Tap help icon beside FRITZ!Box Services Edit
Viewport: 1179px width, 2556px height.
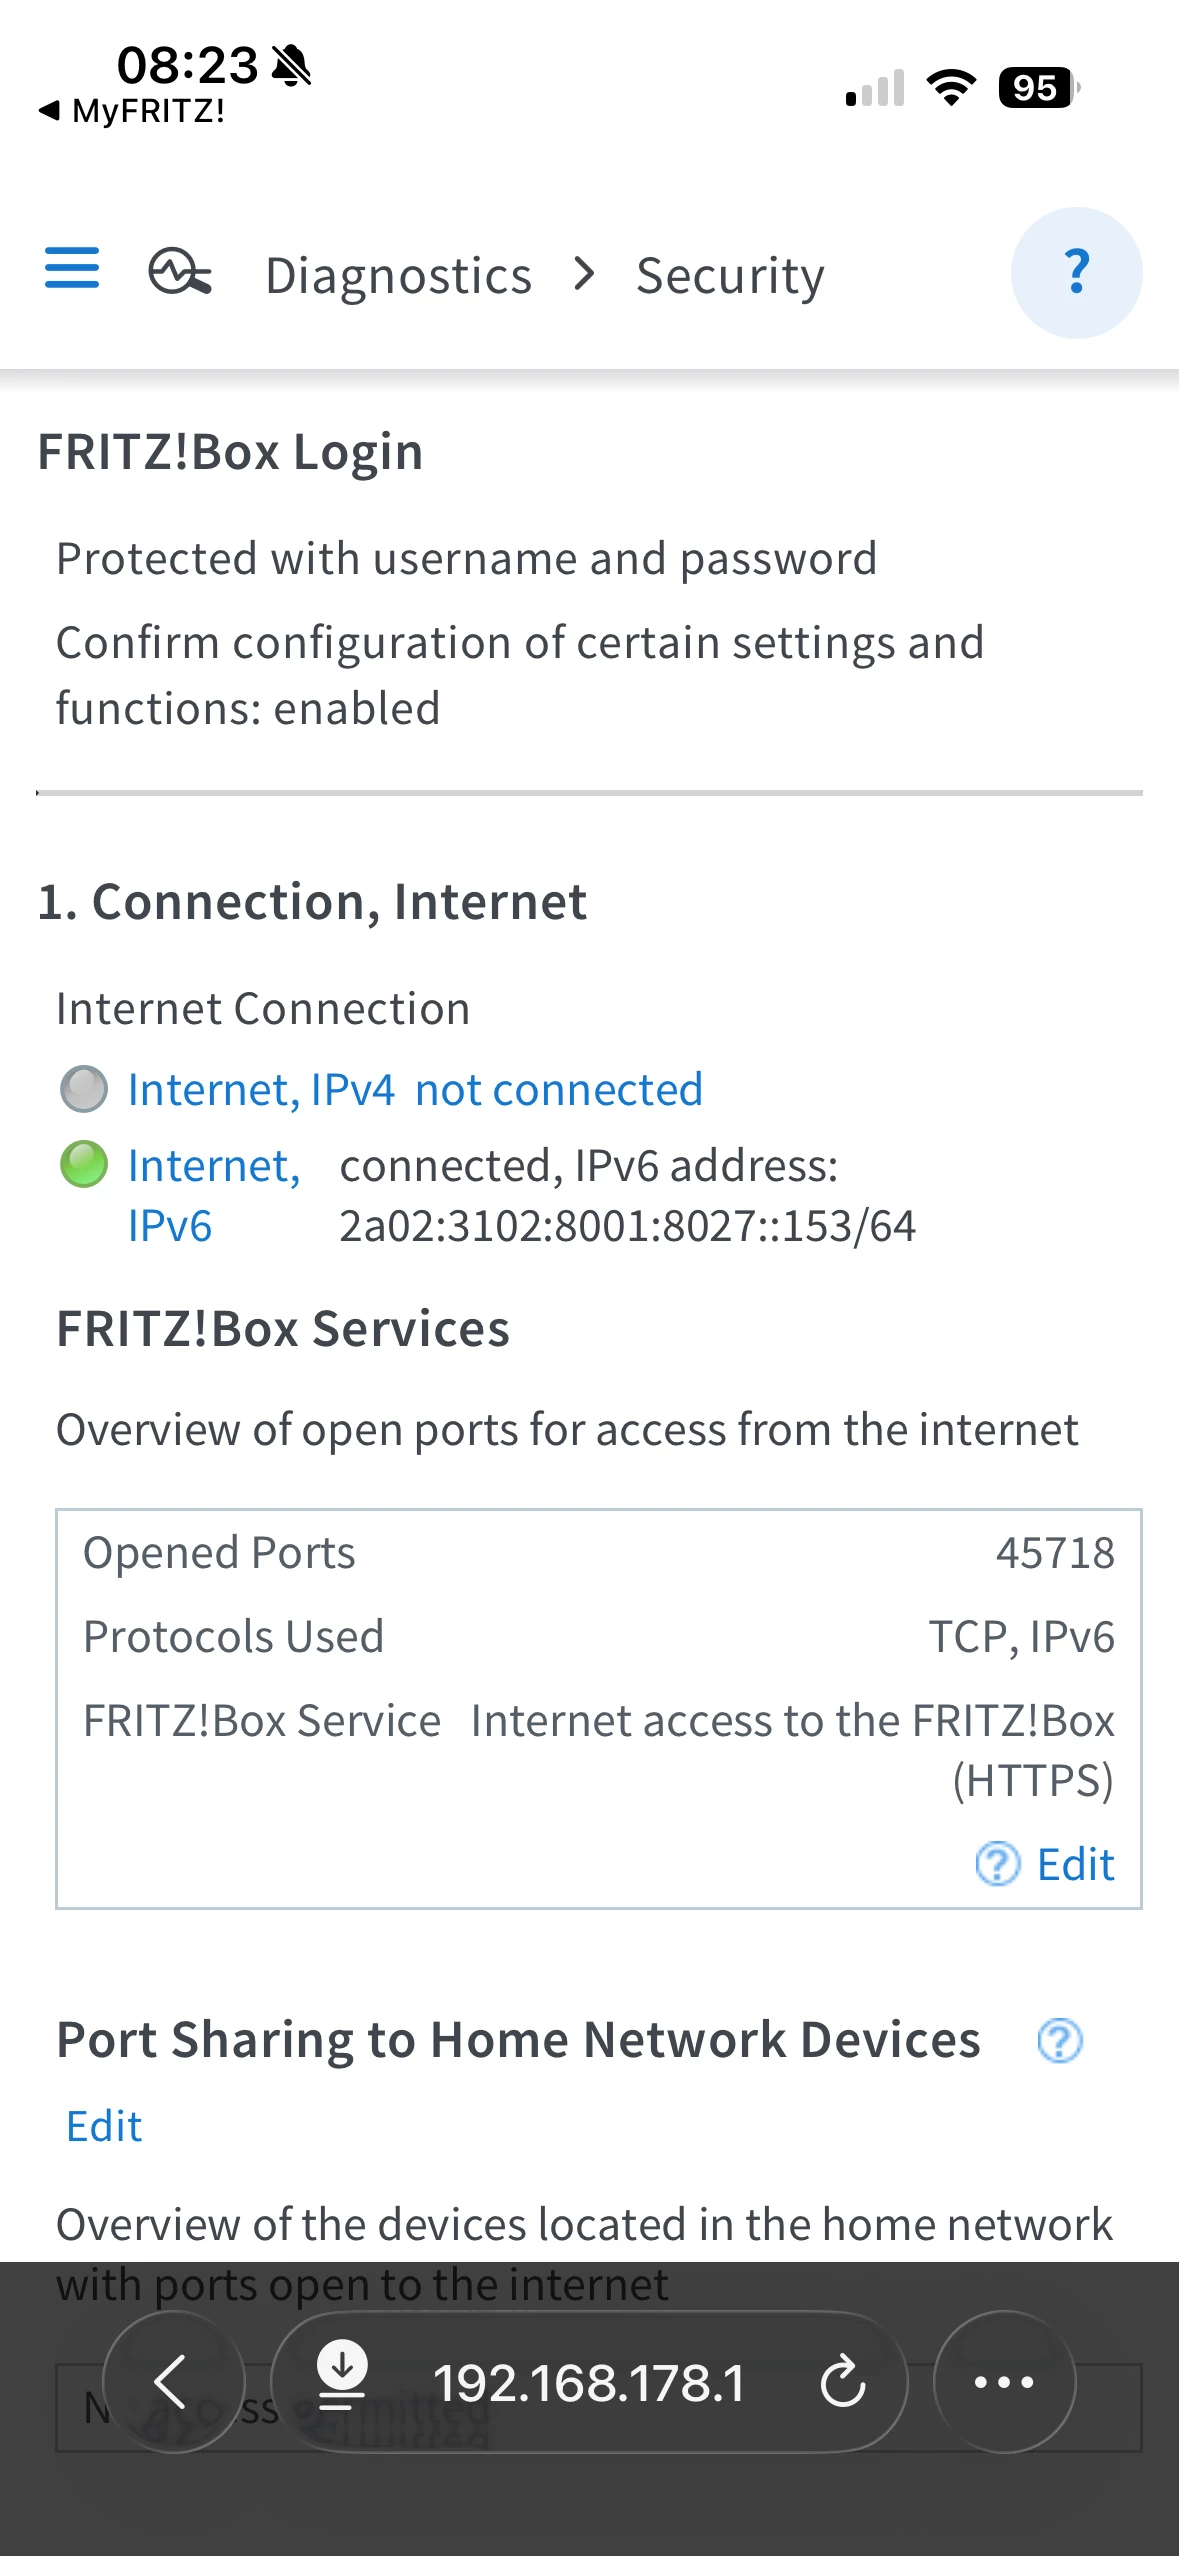997,1864
